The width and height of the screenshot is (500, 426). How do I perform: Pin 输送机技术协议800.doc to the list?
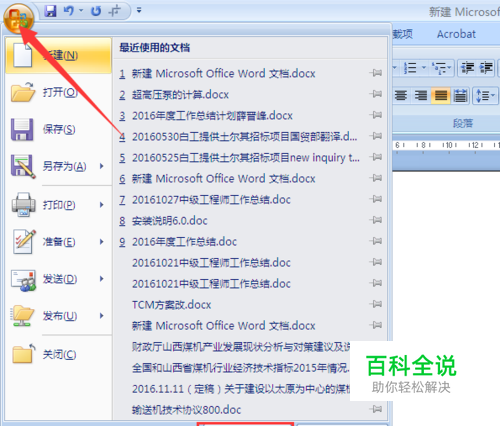pyautogui.click(x=376, y=409)
